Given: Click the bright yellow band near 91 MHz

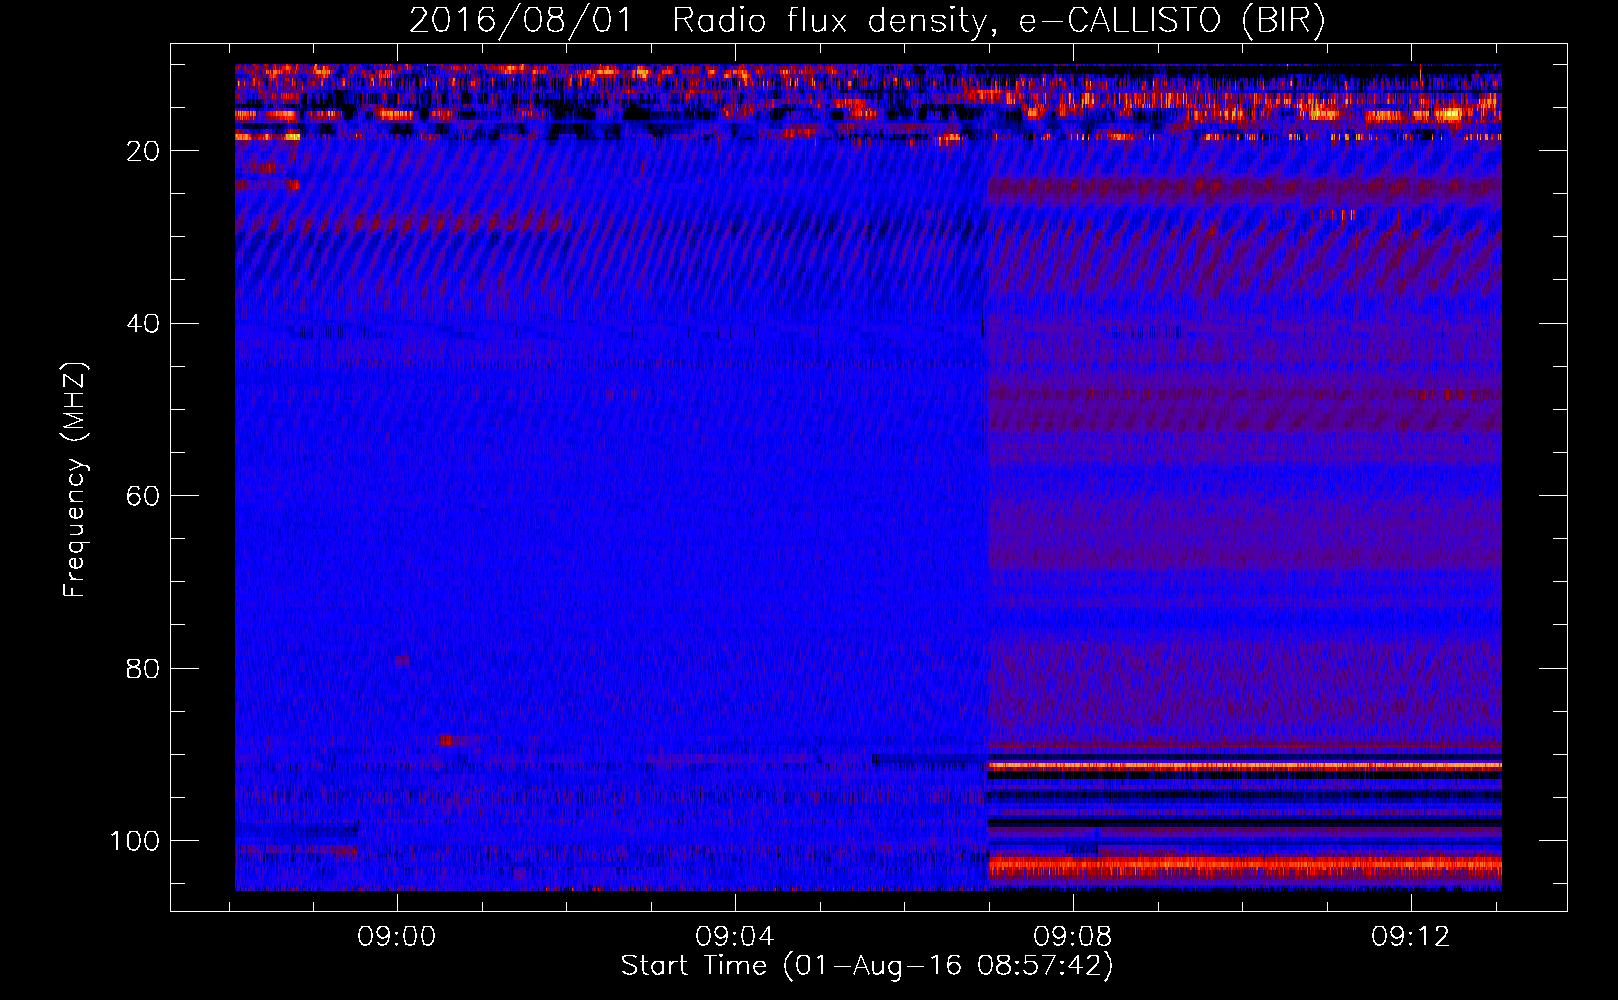Looking at the screenshot, I should click(1245, 765).
